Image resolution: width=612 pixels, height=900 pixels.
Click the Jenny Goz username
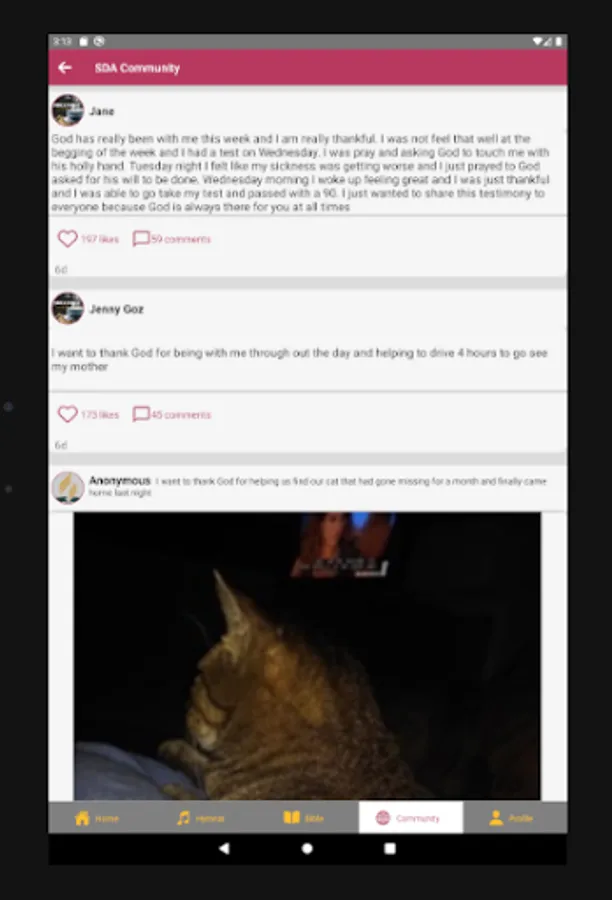pyautogui.click(x=117, y=309)
